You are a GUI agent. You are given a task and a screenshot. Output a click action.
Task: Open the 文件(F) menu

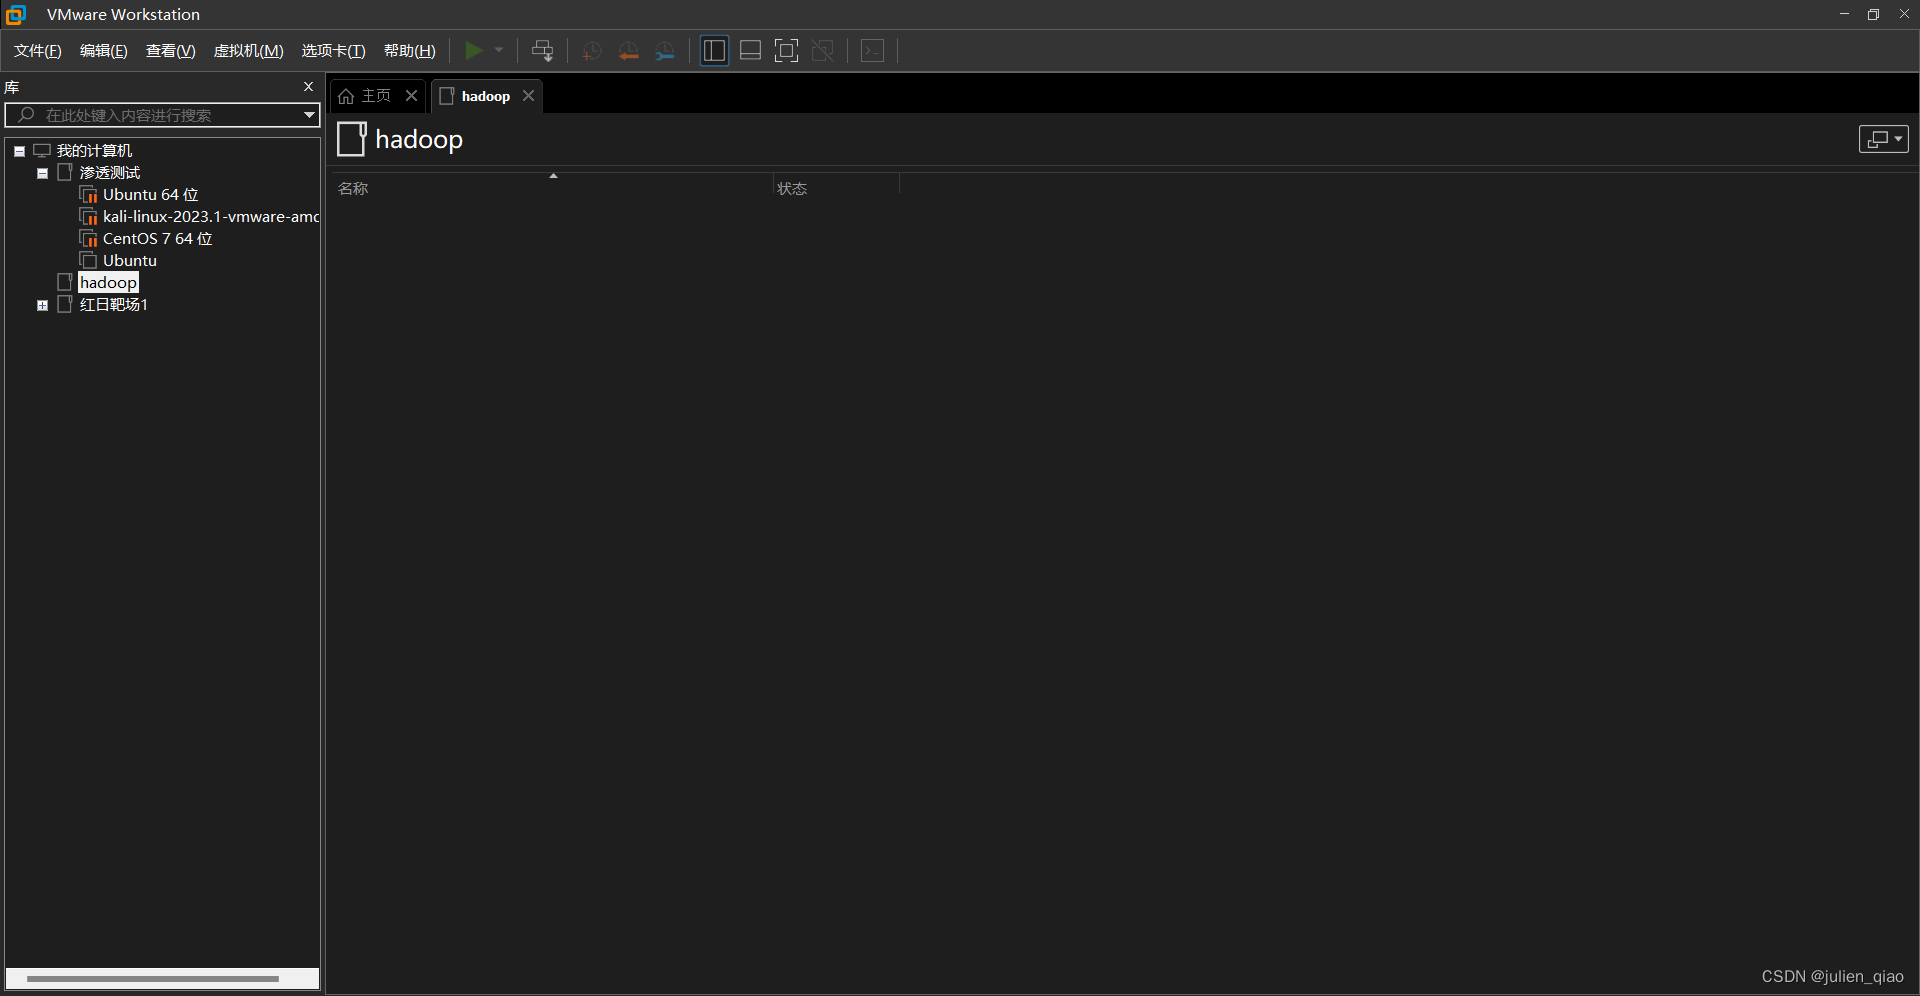[38, 51]
